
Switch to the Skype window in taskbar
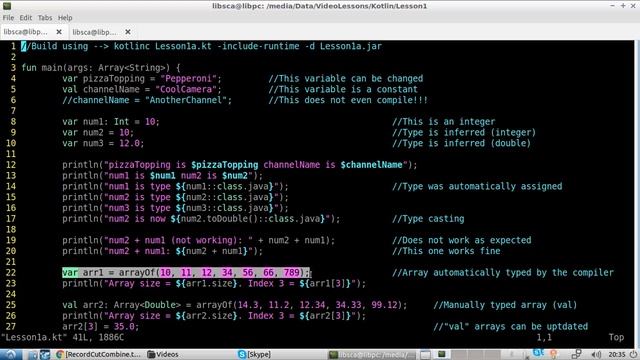pos(254,354)
